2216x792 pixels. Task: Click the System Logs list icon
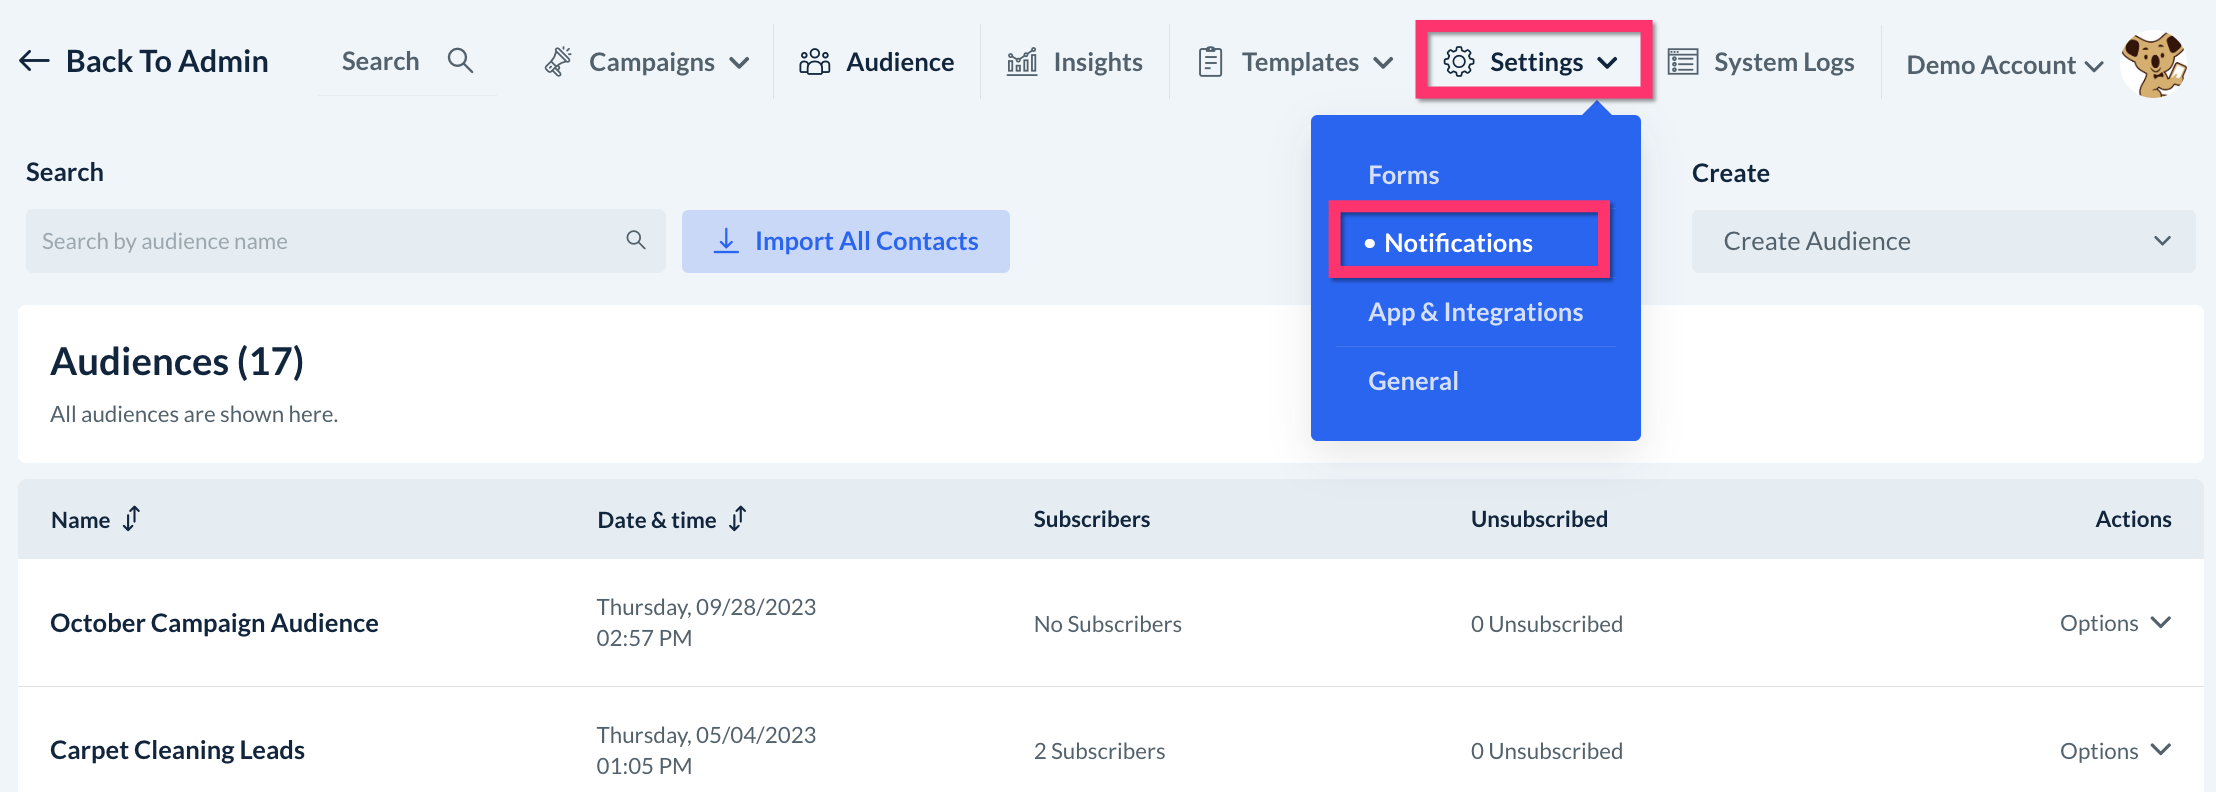1683,62
